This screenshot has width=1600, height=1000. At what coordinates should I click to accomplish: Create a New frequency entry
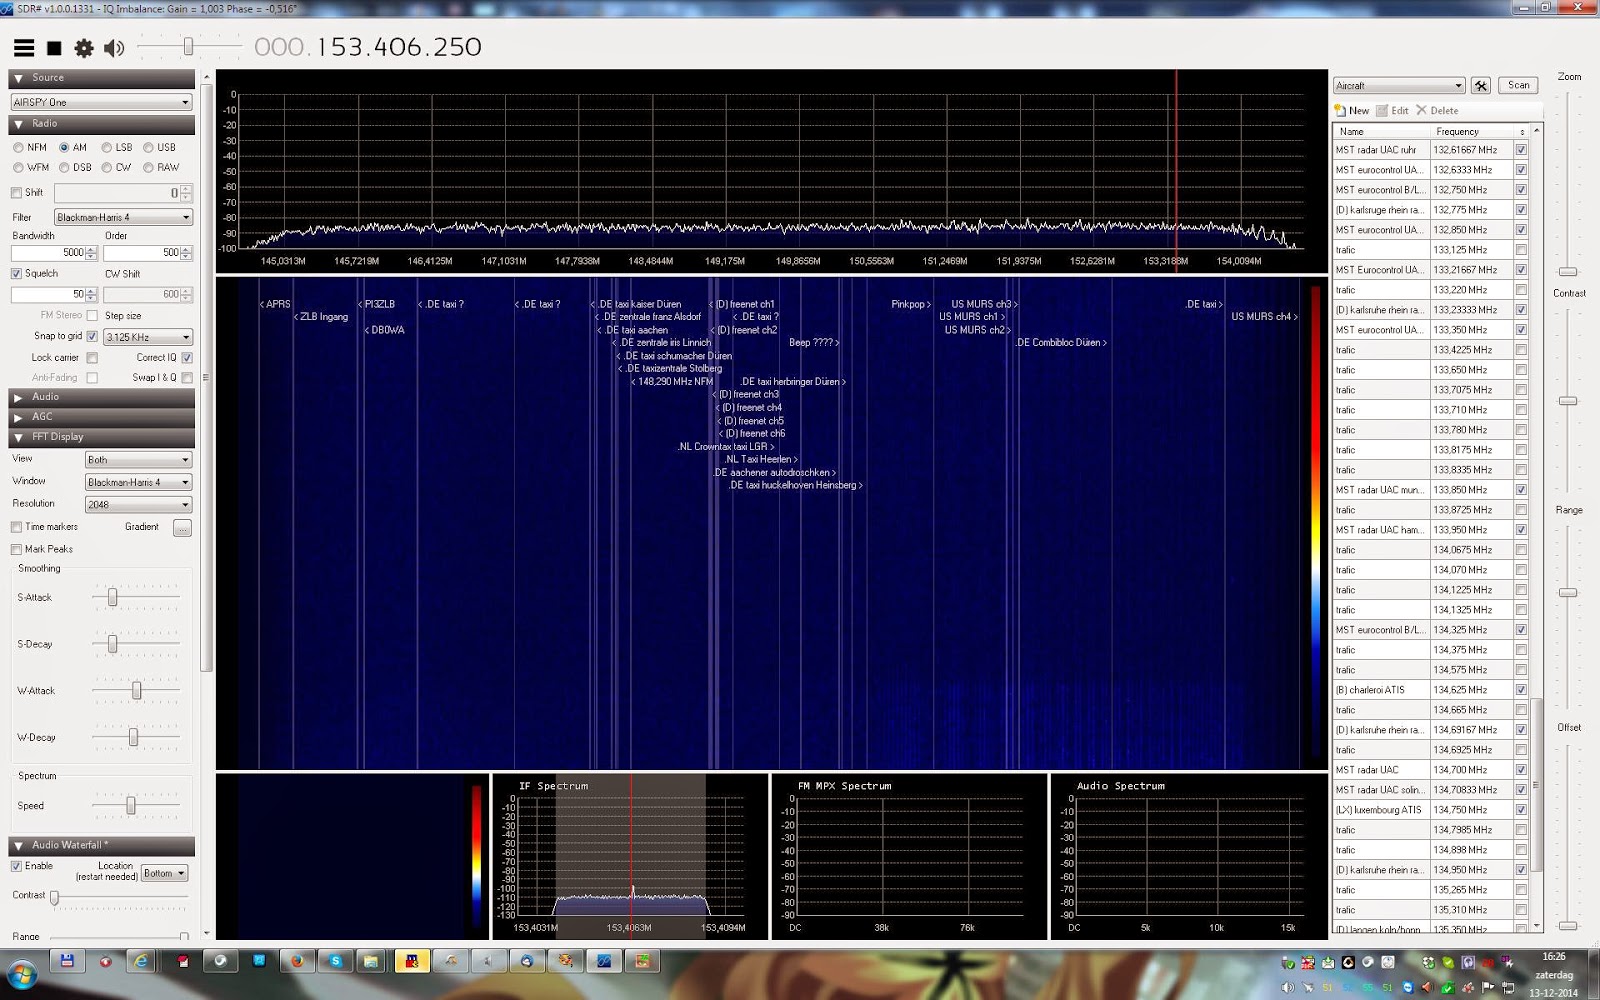(x=1352, y=111)
